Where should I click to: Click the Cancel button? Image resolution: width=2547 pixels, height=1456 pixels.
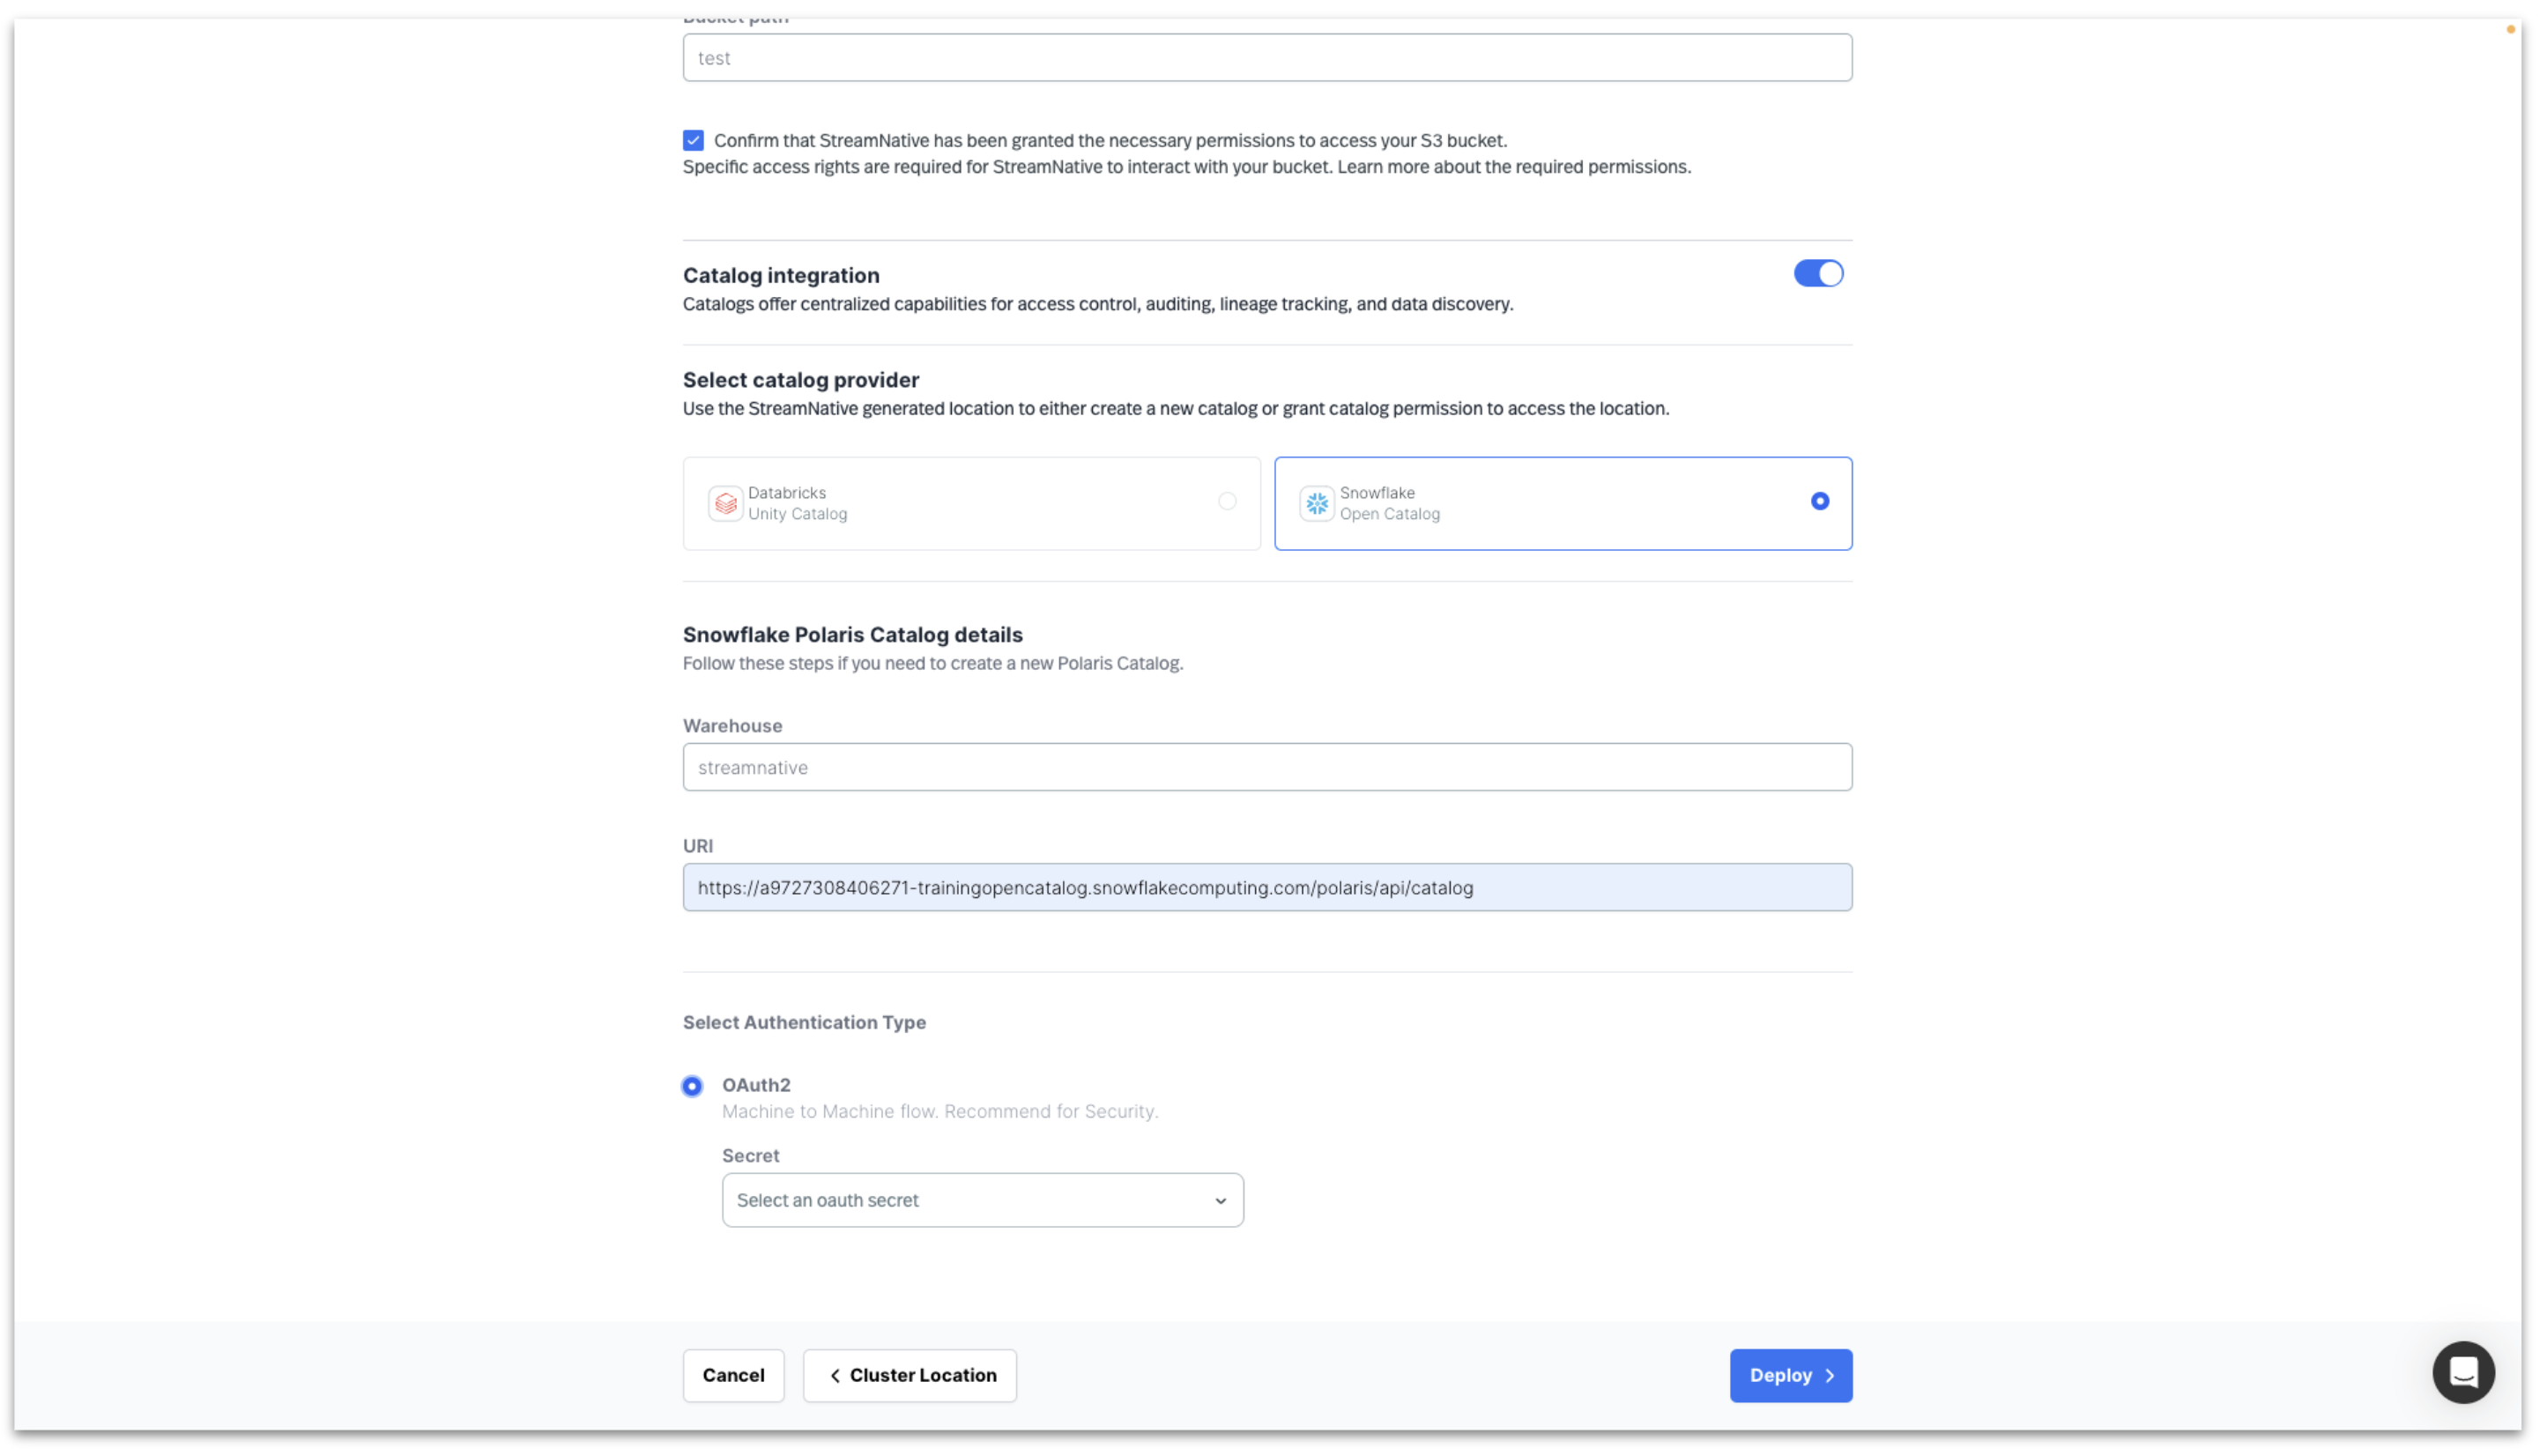[x=733, y=1375]
